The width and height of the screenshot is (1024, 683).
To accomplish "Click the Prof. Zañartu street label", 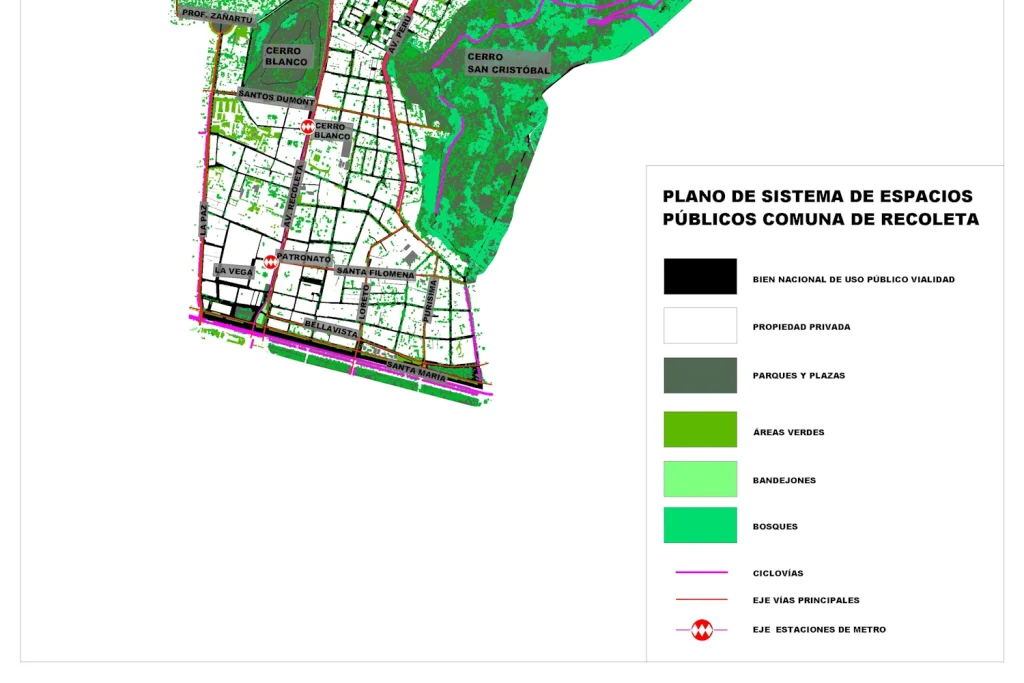I will [x=217, y=17].
